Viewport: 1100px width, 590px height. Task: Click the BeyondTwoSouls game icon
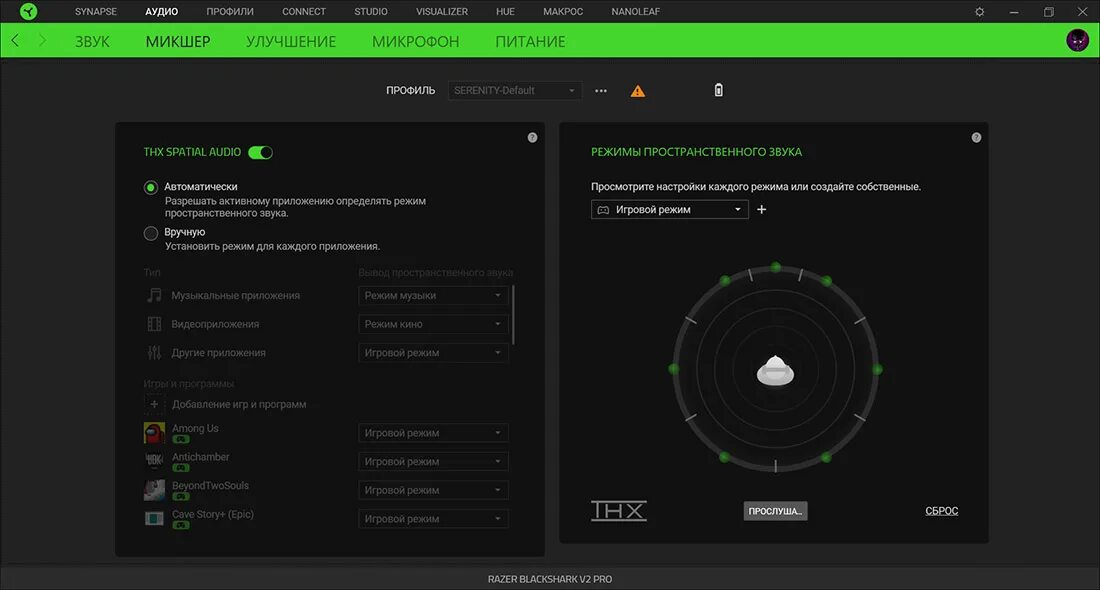154,490
